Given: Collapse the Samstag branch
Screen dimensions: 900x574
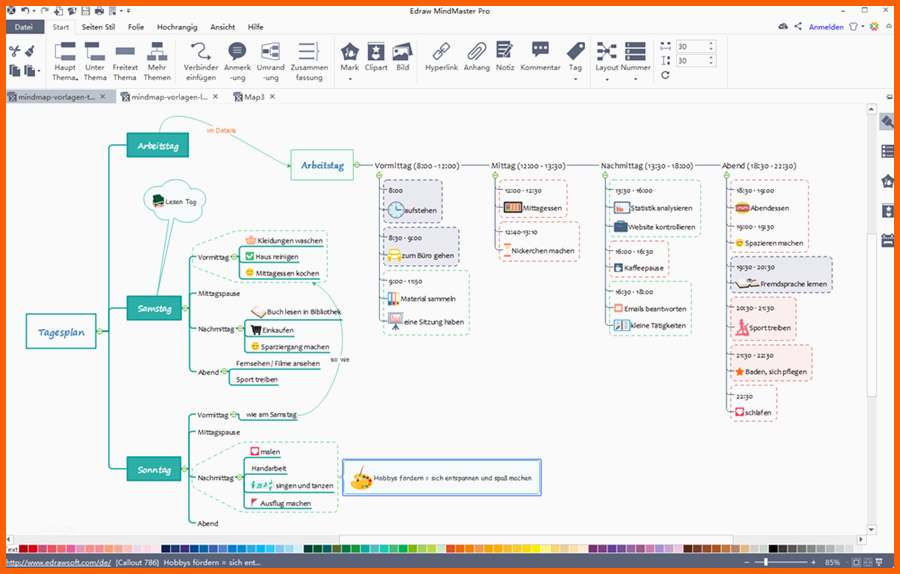Looking at the screenshot, I should click(185, 308).
